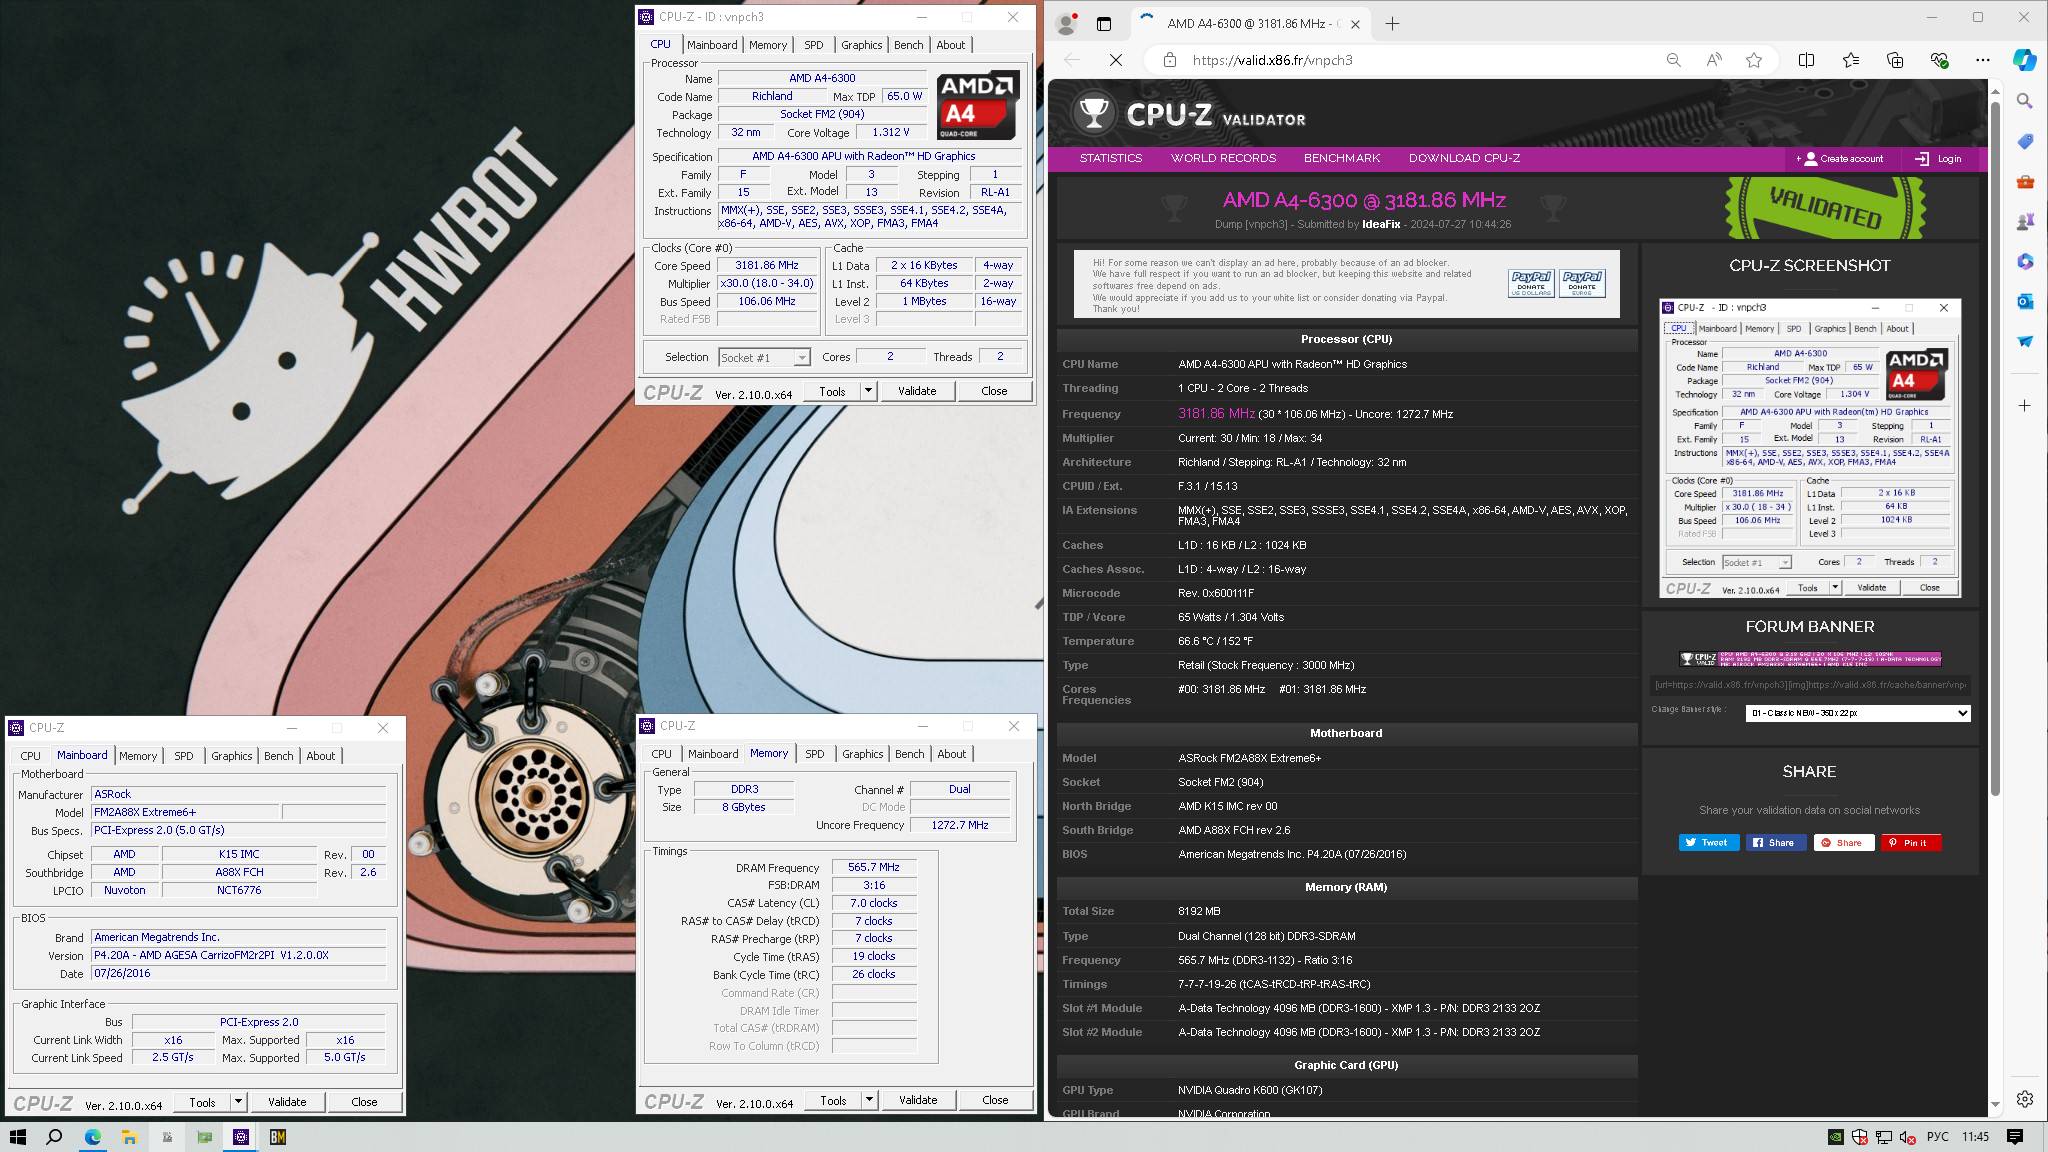Open WORLD RECORDS menu item

pyautogui.click(x=1223, y=158)
